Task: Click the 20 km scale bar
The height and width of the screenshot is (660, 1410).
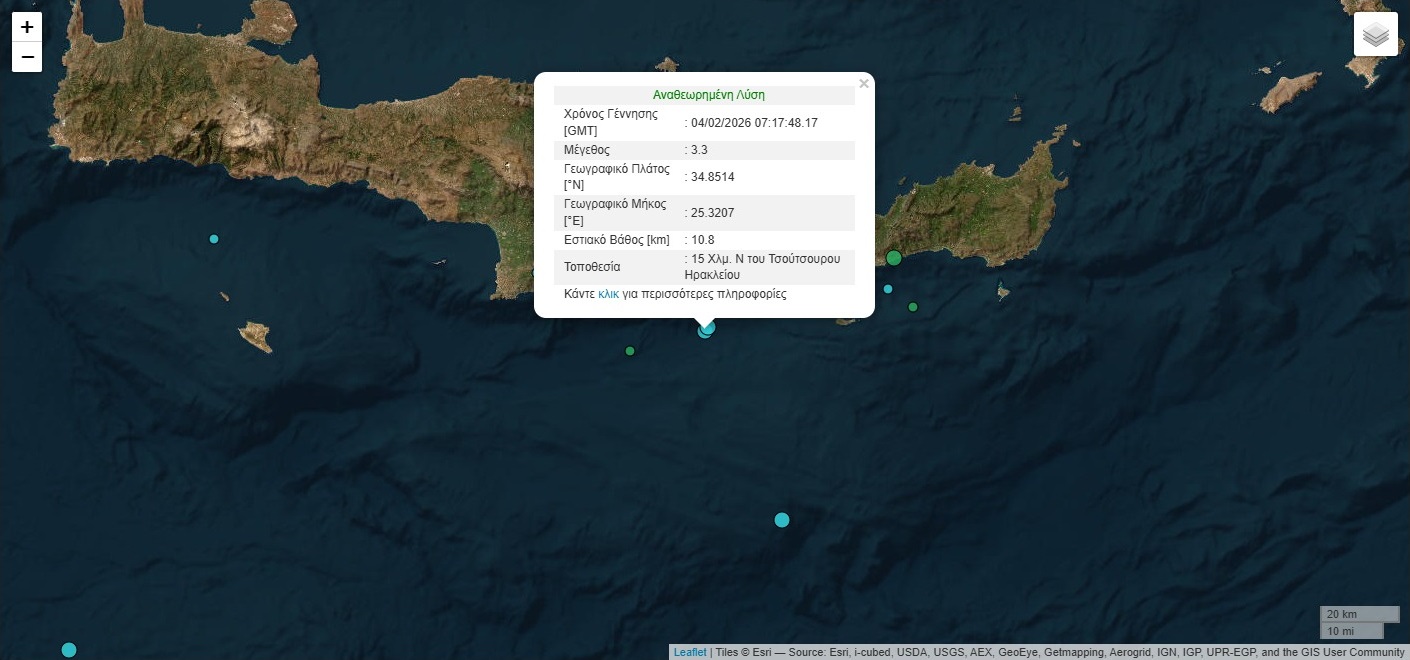Action: pyautogui.click(x=1359, y=614)
